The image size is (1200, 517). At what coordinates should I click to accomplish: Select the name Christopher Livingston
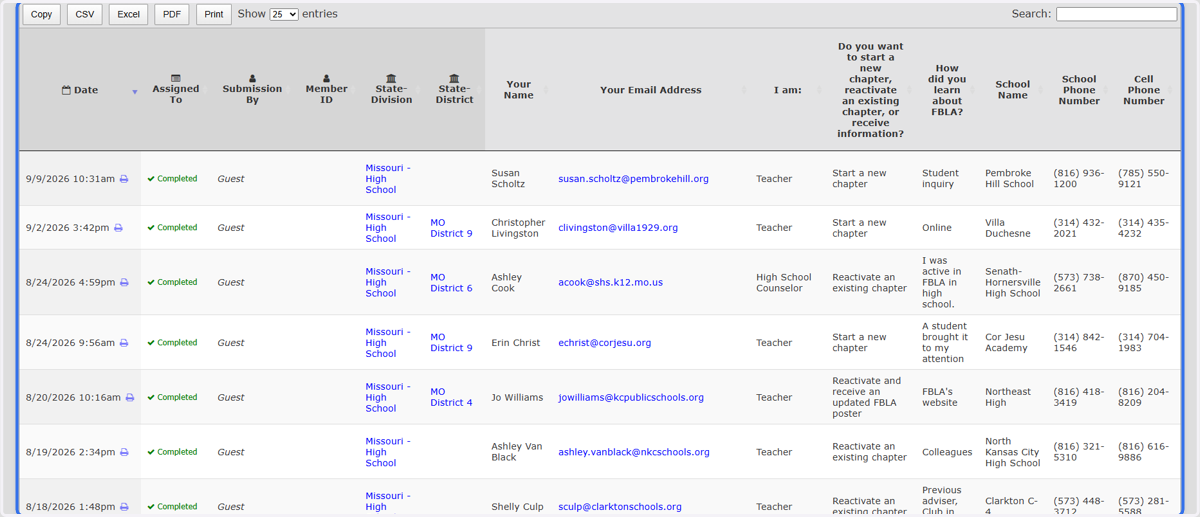pos(518,228)
